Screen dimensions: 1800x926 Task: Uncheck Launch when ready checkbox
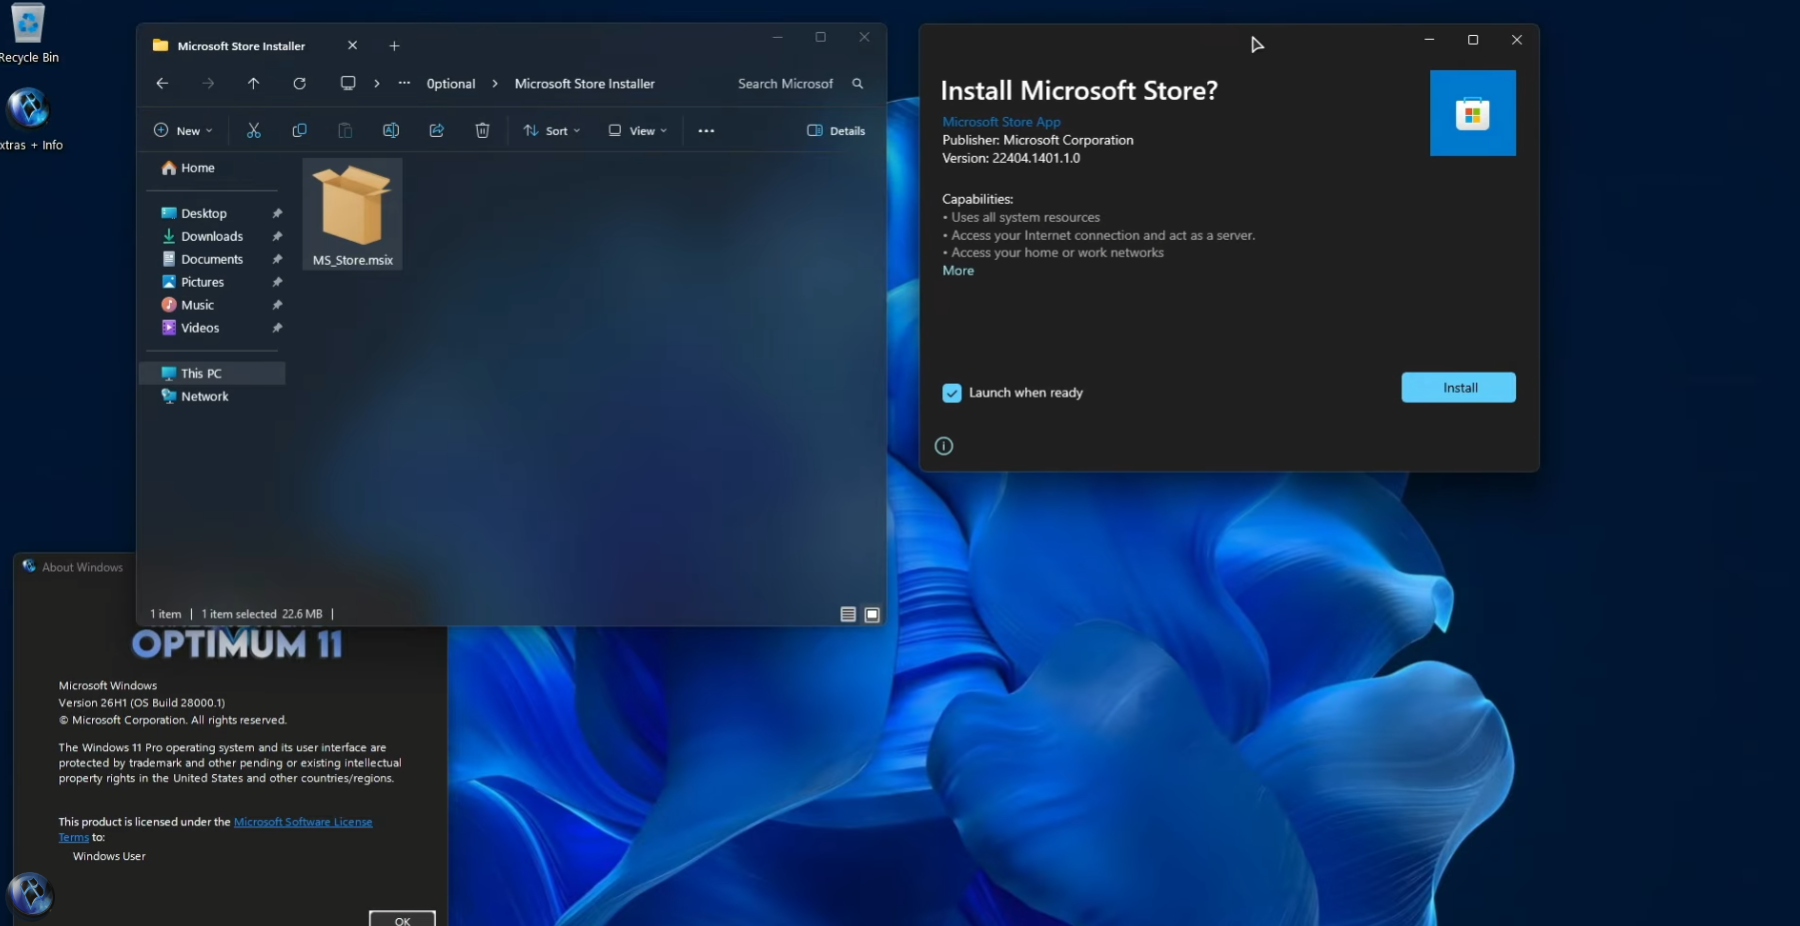click(x=952, y=393)
